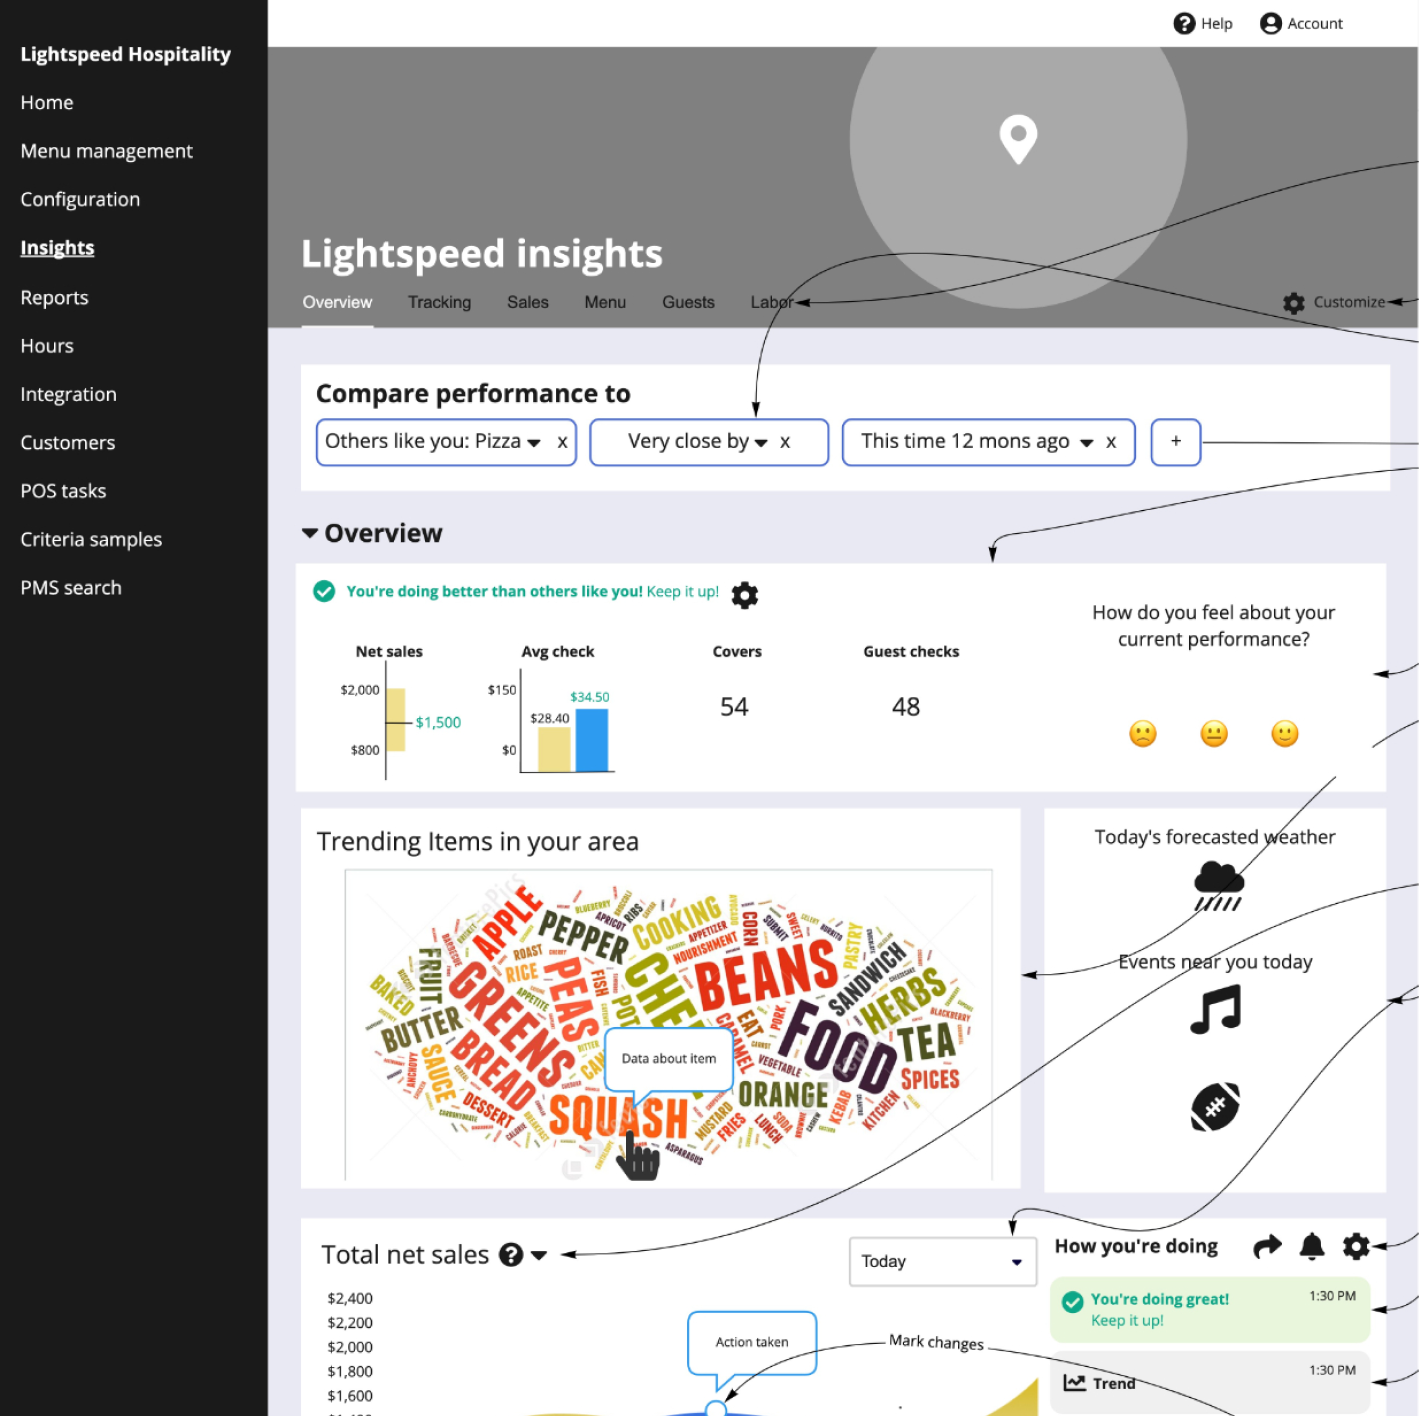Open POS tasks in sidebar
The image size is (1419, 1416).
tap(63, 491)
